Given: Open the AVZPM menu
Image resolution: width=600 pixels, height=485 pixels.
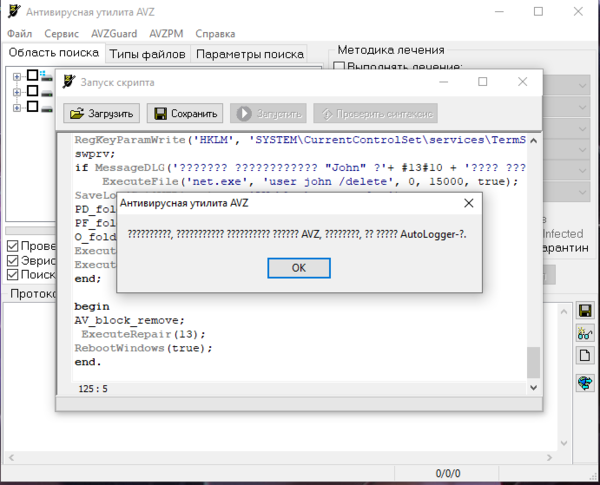Looking at the screenshot, I should click(166, 34).
